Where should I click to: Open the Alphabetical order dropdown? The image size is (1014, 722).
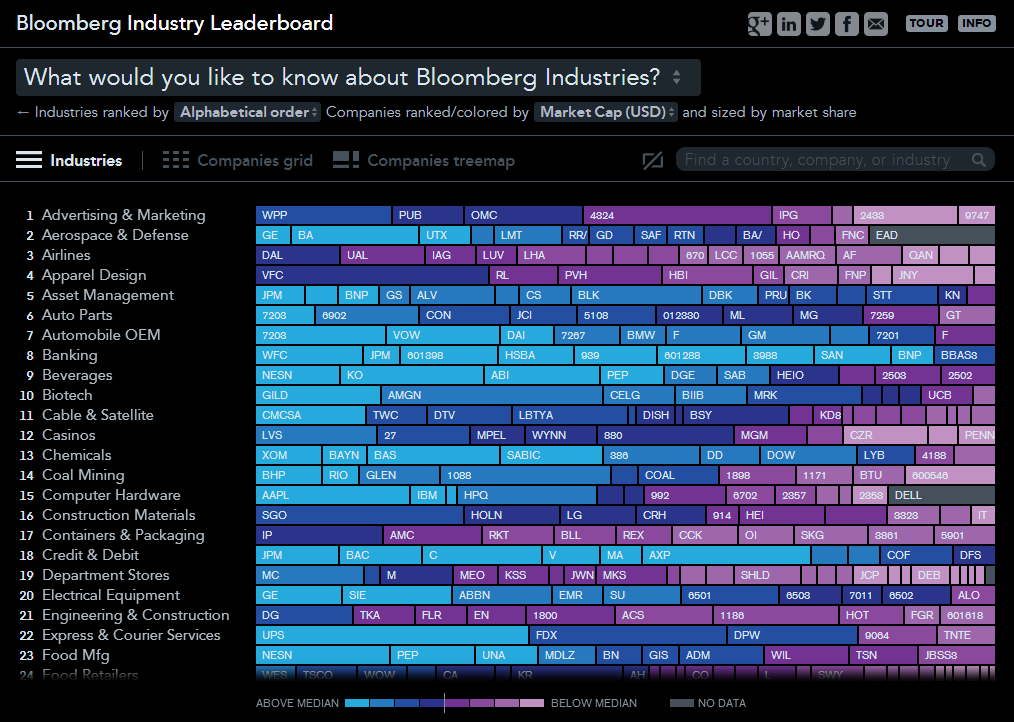[x=247, y=112]
